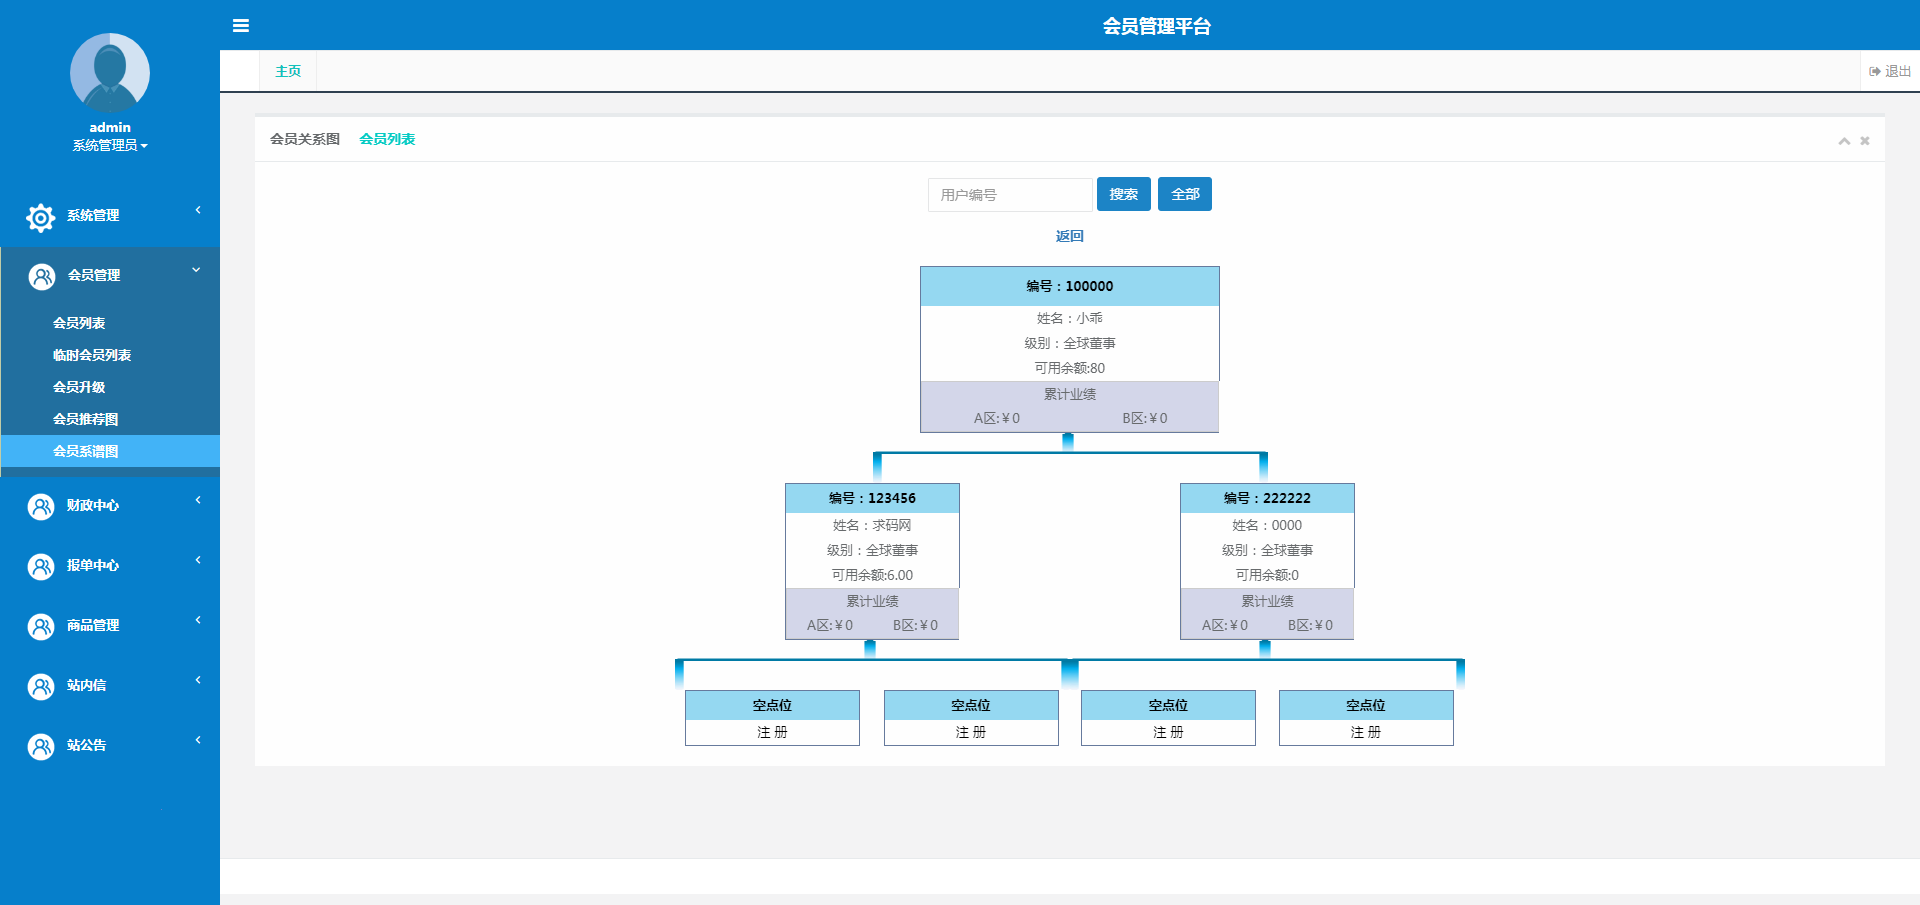The height and width of the screenshot is (905, 1920).
Task: Close the member relation panel
Action: coord(1865,141)
